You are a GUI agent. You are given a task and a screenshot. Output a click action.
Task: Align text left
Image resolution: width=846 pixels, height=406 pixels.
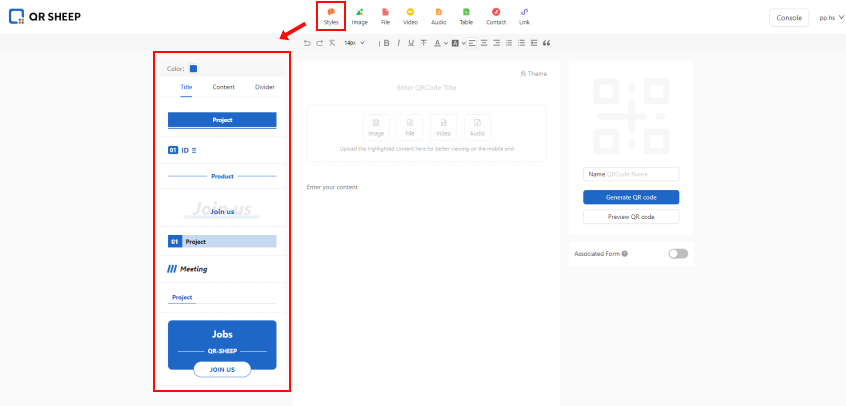(x=472, y=43)
